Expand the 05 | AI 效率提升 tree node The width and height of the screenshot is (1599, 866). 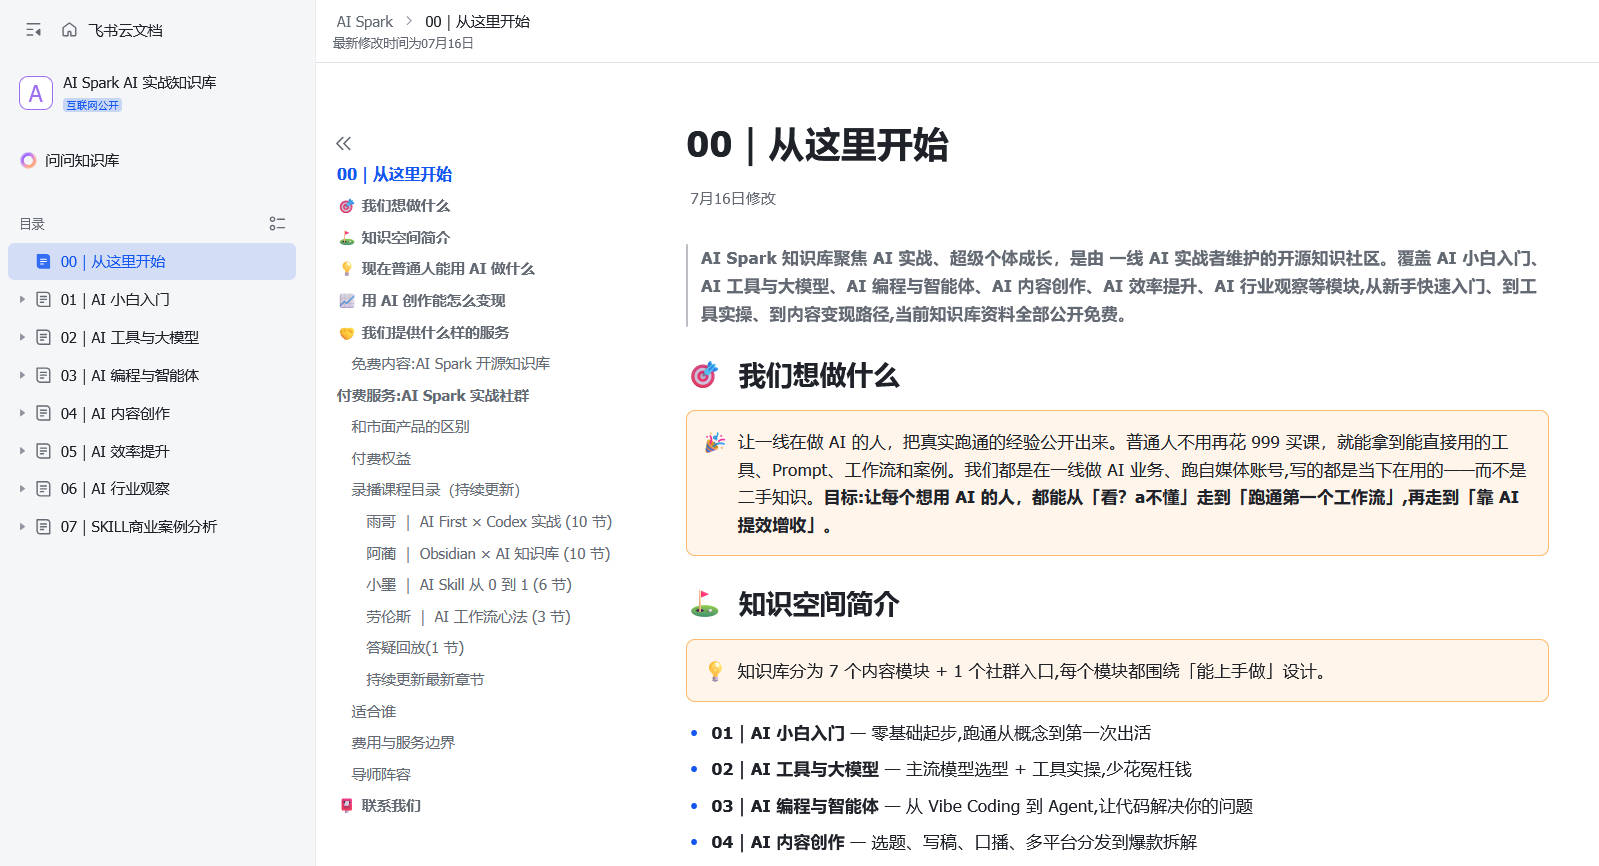(22, 451)
